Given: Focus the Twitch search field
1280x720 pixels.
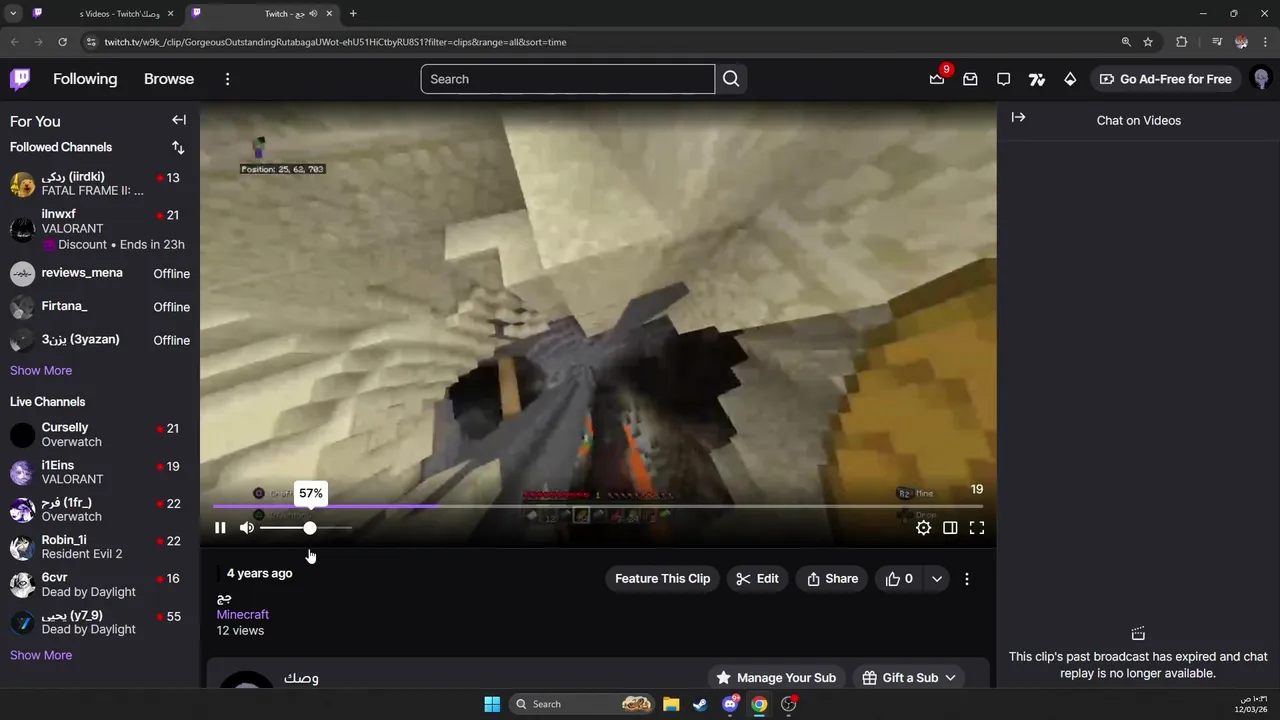Looking at the screenshot, I should [568, 79].
